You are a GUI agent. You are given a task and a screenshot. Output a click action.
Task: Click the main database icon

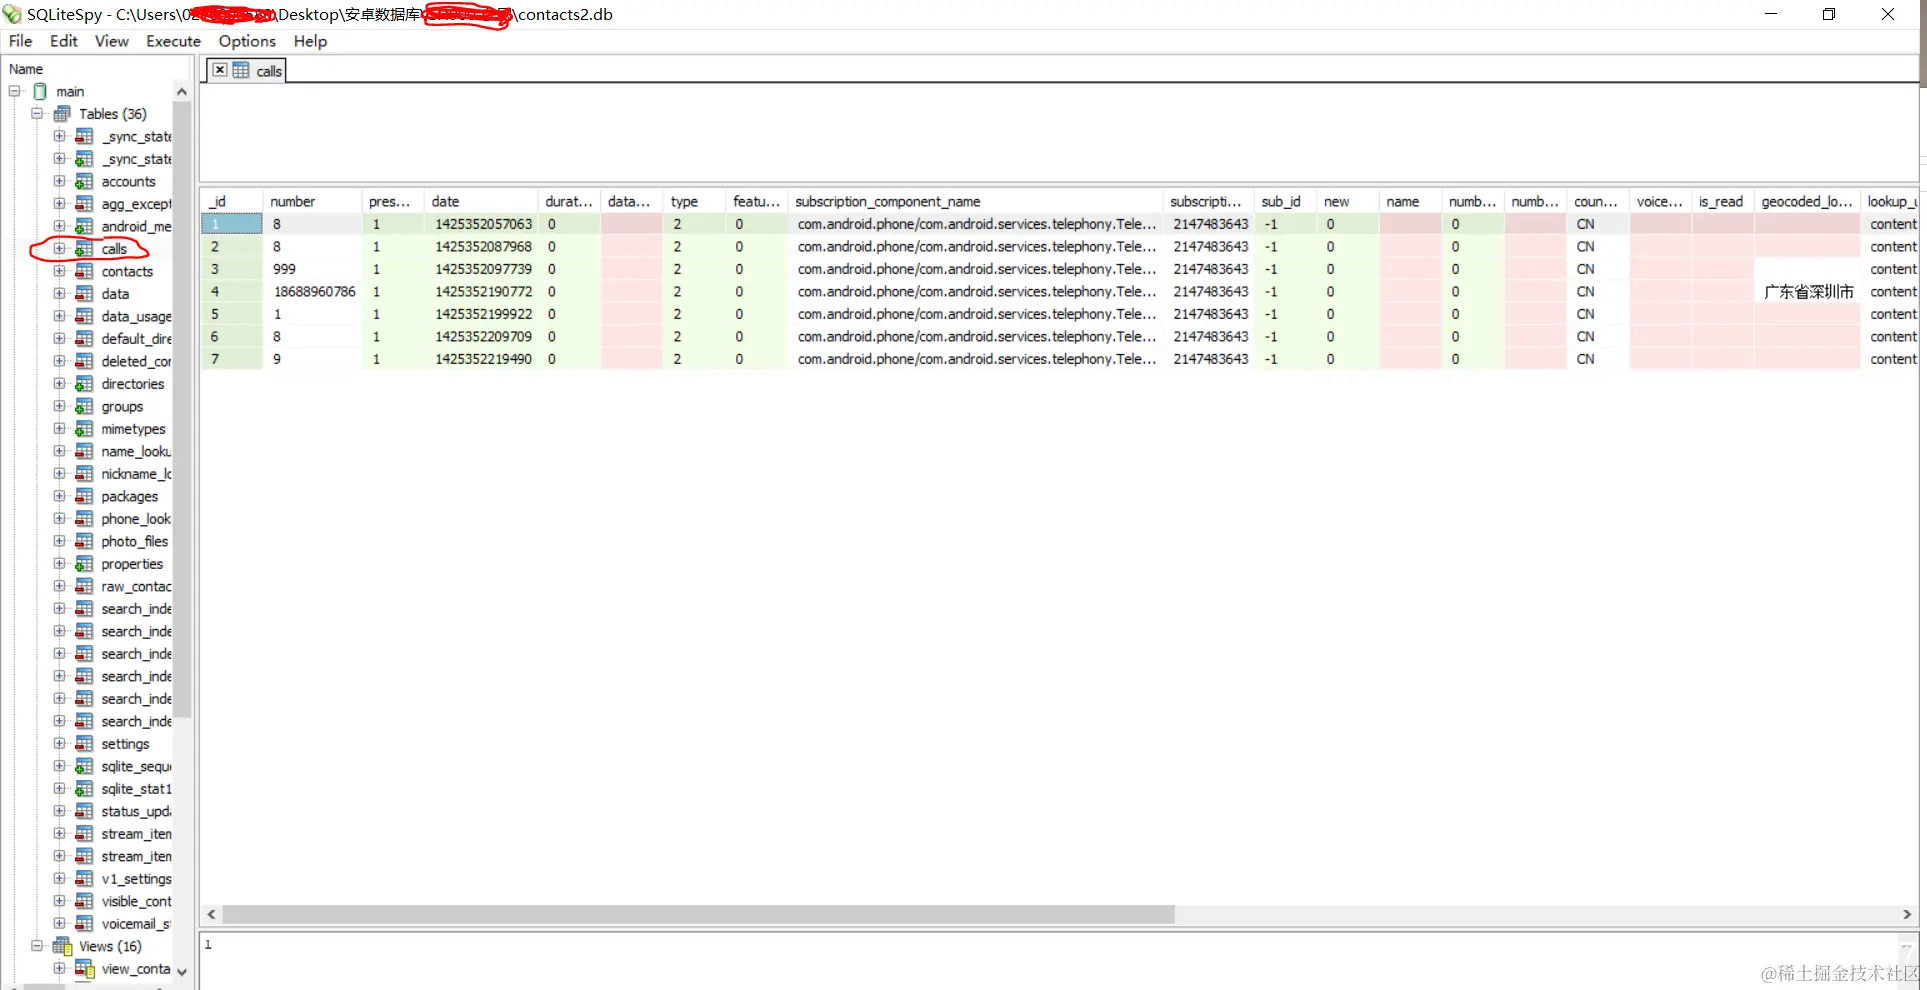(40, 91)
